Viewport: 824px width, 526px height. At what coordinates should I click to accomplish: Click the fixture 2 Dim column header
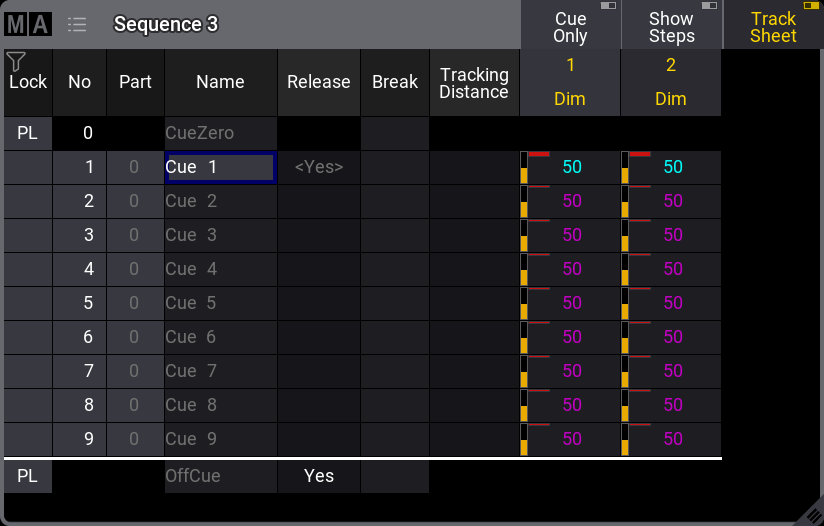[x=670, y=83]
